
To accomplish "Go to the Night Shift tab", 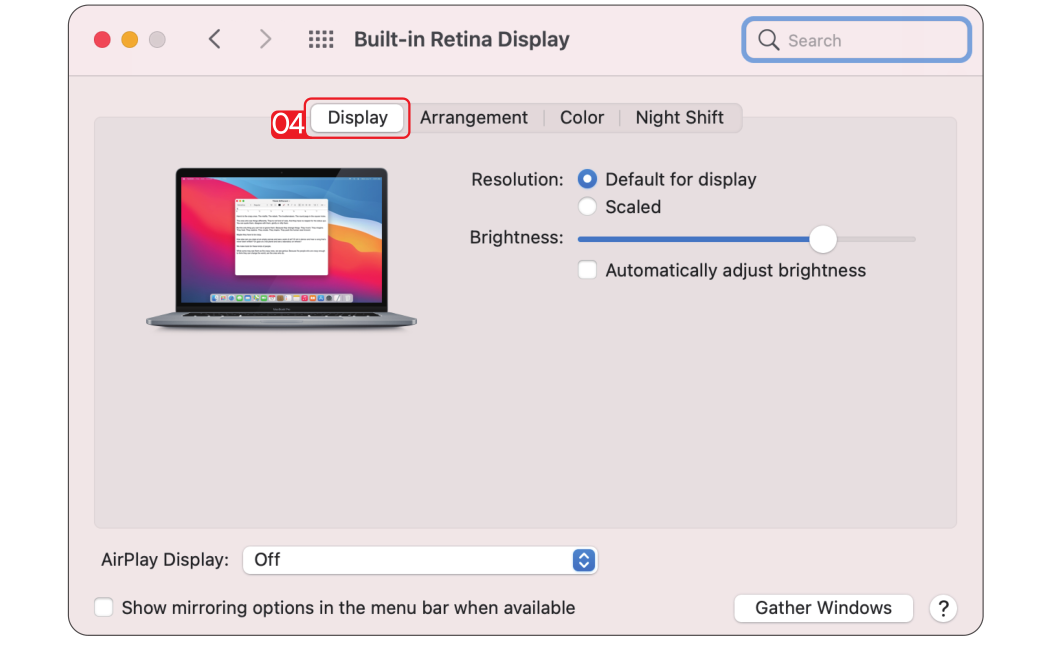I will point(679,118).
